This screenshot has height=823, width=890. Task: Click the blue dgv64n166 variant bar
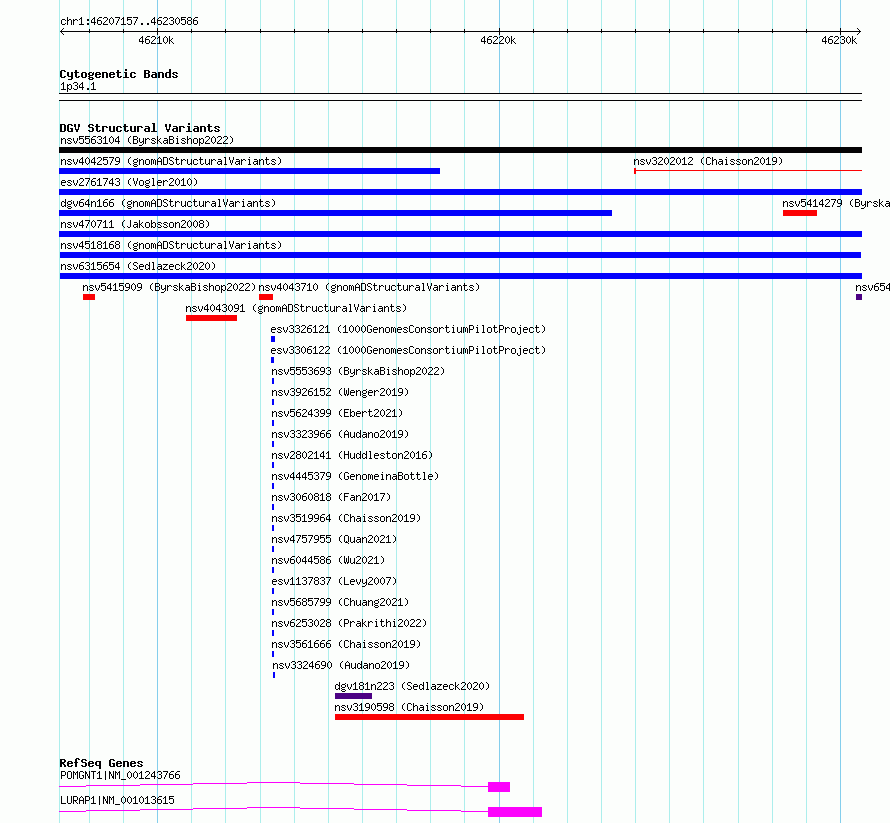pyautogui.click(x=335, y=213)
